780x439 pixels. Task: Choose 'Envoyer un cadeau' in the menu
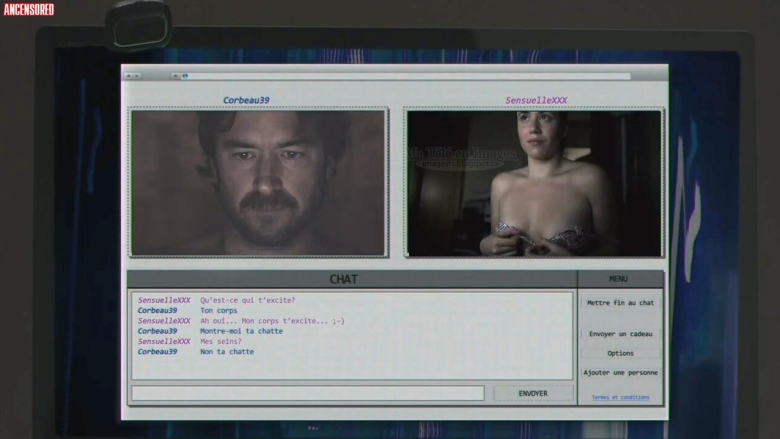point(620,334)
